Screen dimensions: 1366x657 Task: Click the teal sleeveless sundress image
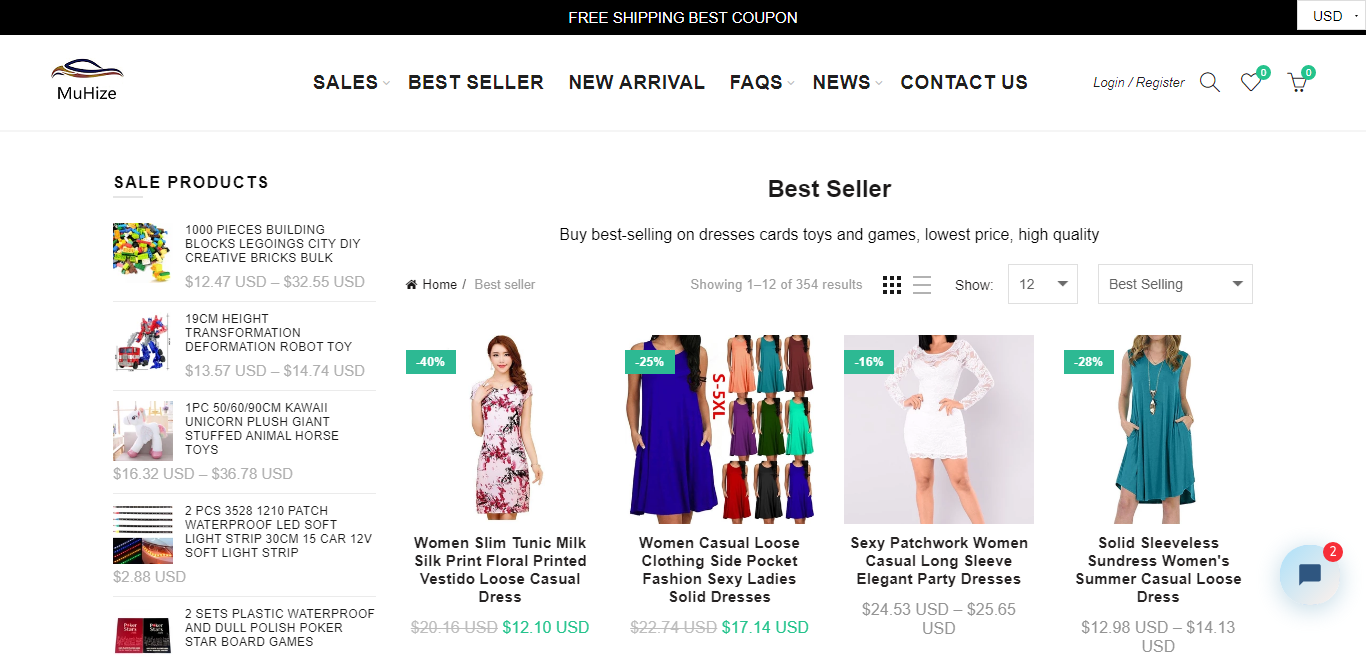(x=1158, y=429)
